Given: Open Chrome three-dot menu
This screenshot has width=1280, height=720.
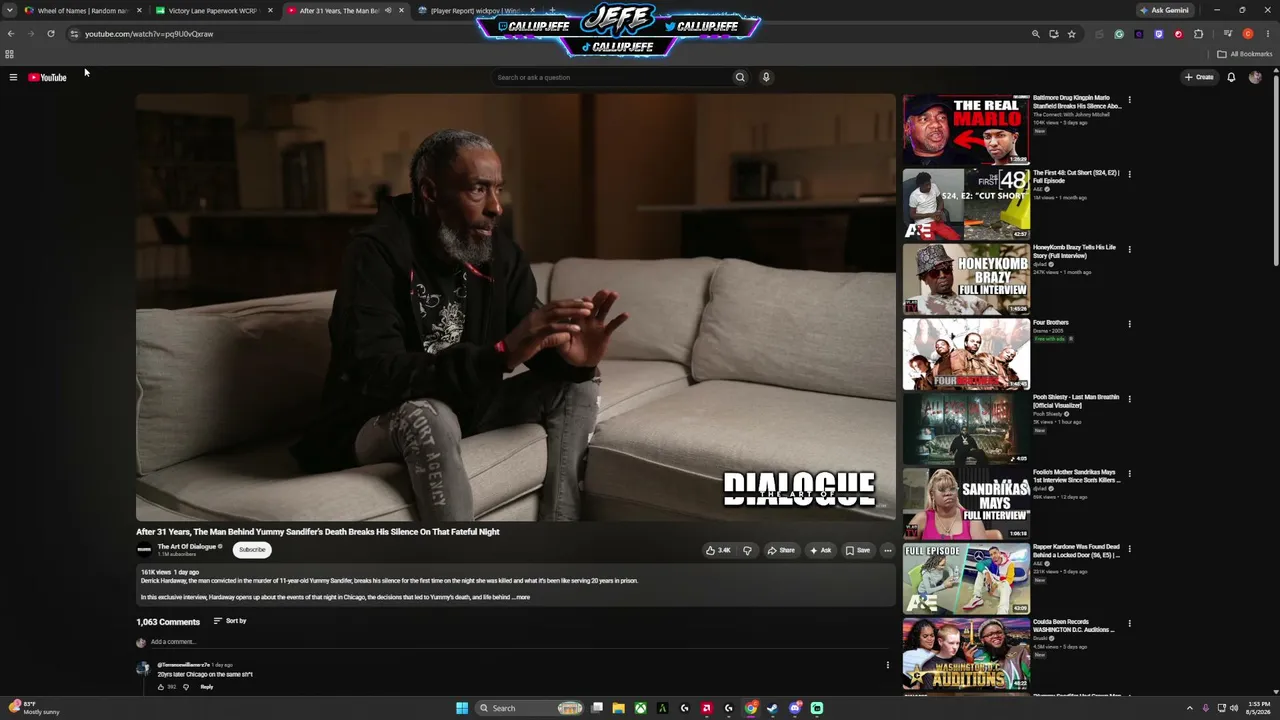Looking at the screenshot, I should click(x=1268, y=34).
